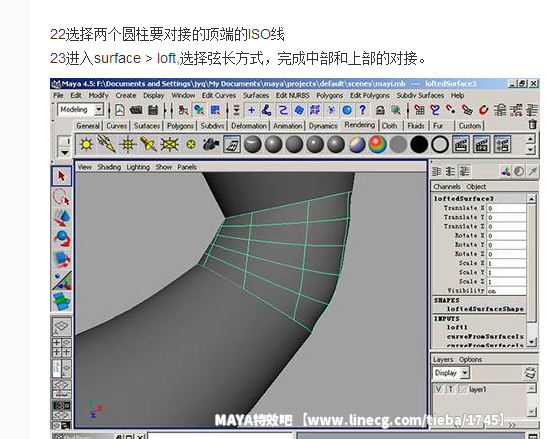Select by hierarchy mode icon
546x439 pixels.
[x=183, y=110]
